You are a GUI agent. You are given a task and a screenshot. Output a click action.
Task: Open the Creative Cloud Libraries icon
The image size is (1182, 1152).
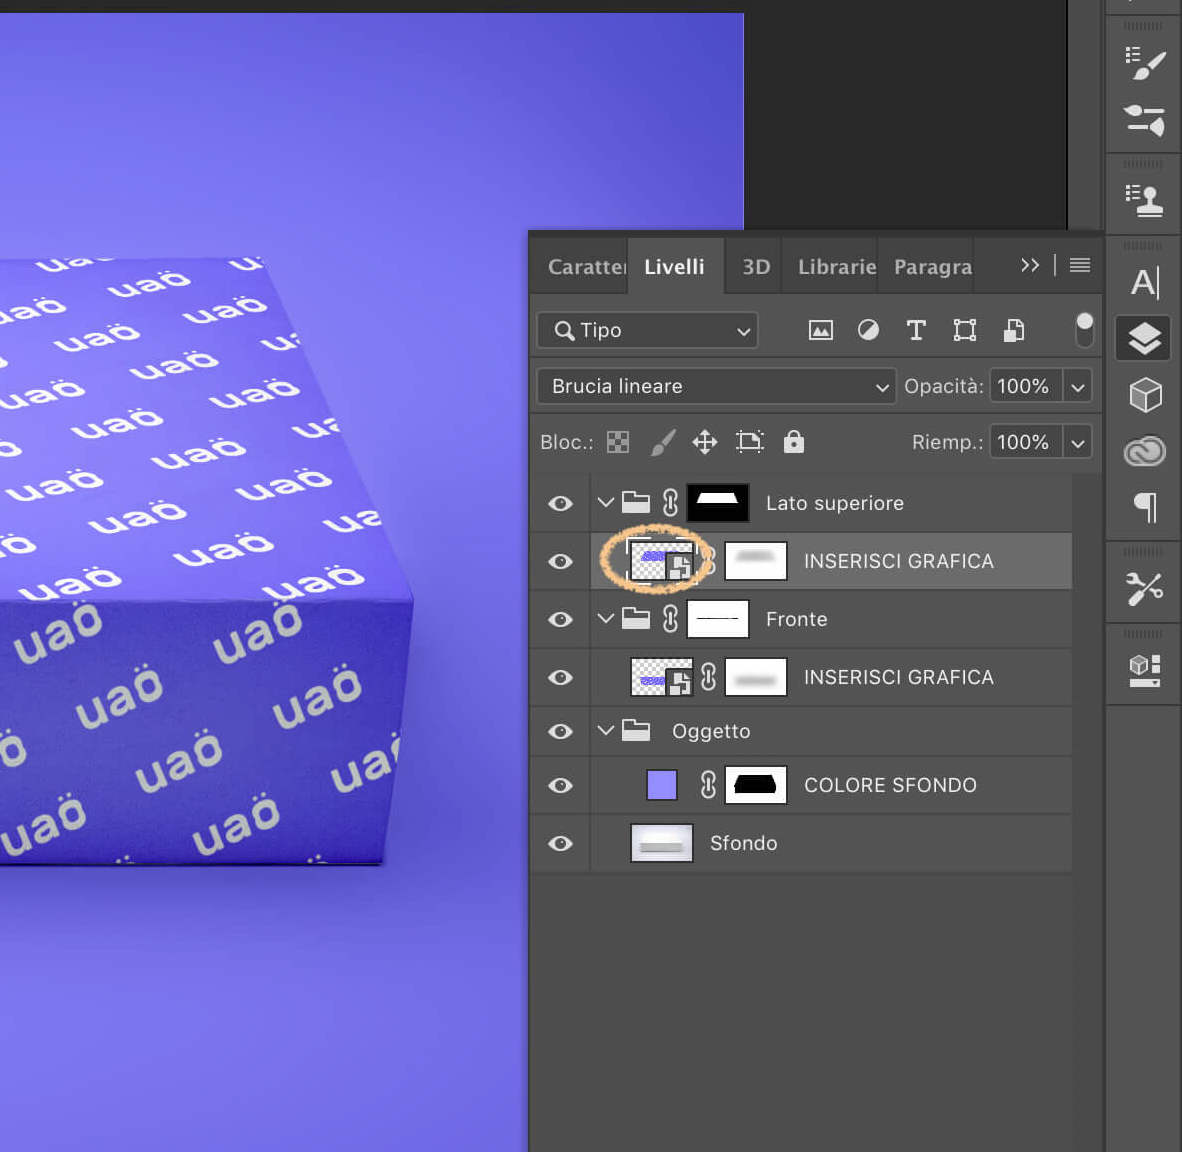(x=1144, y=452)
